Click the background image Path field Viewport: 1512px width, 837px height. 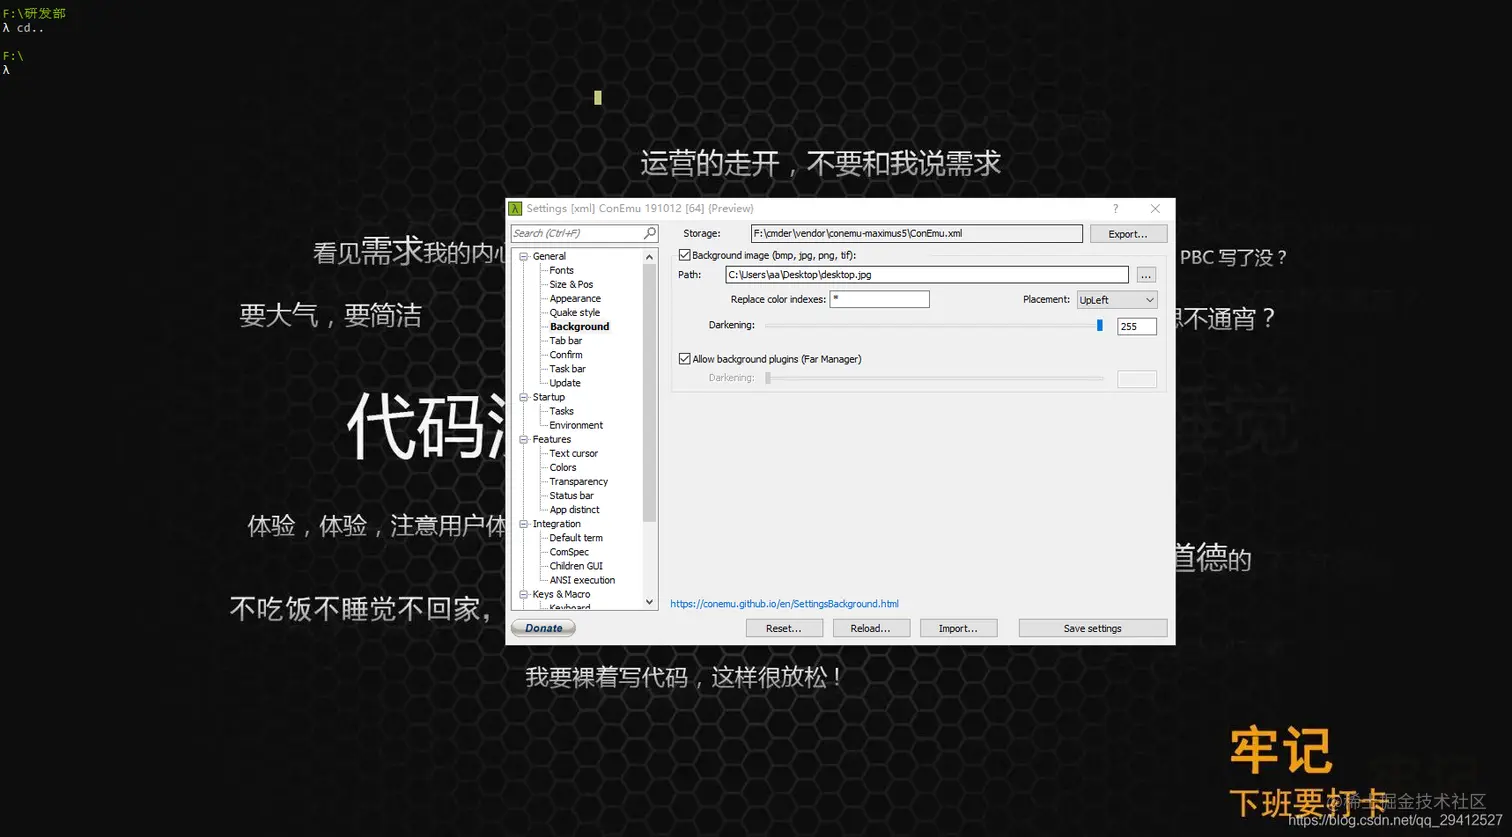point(927,275)
